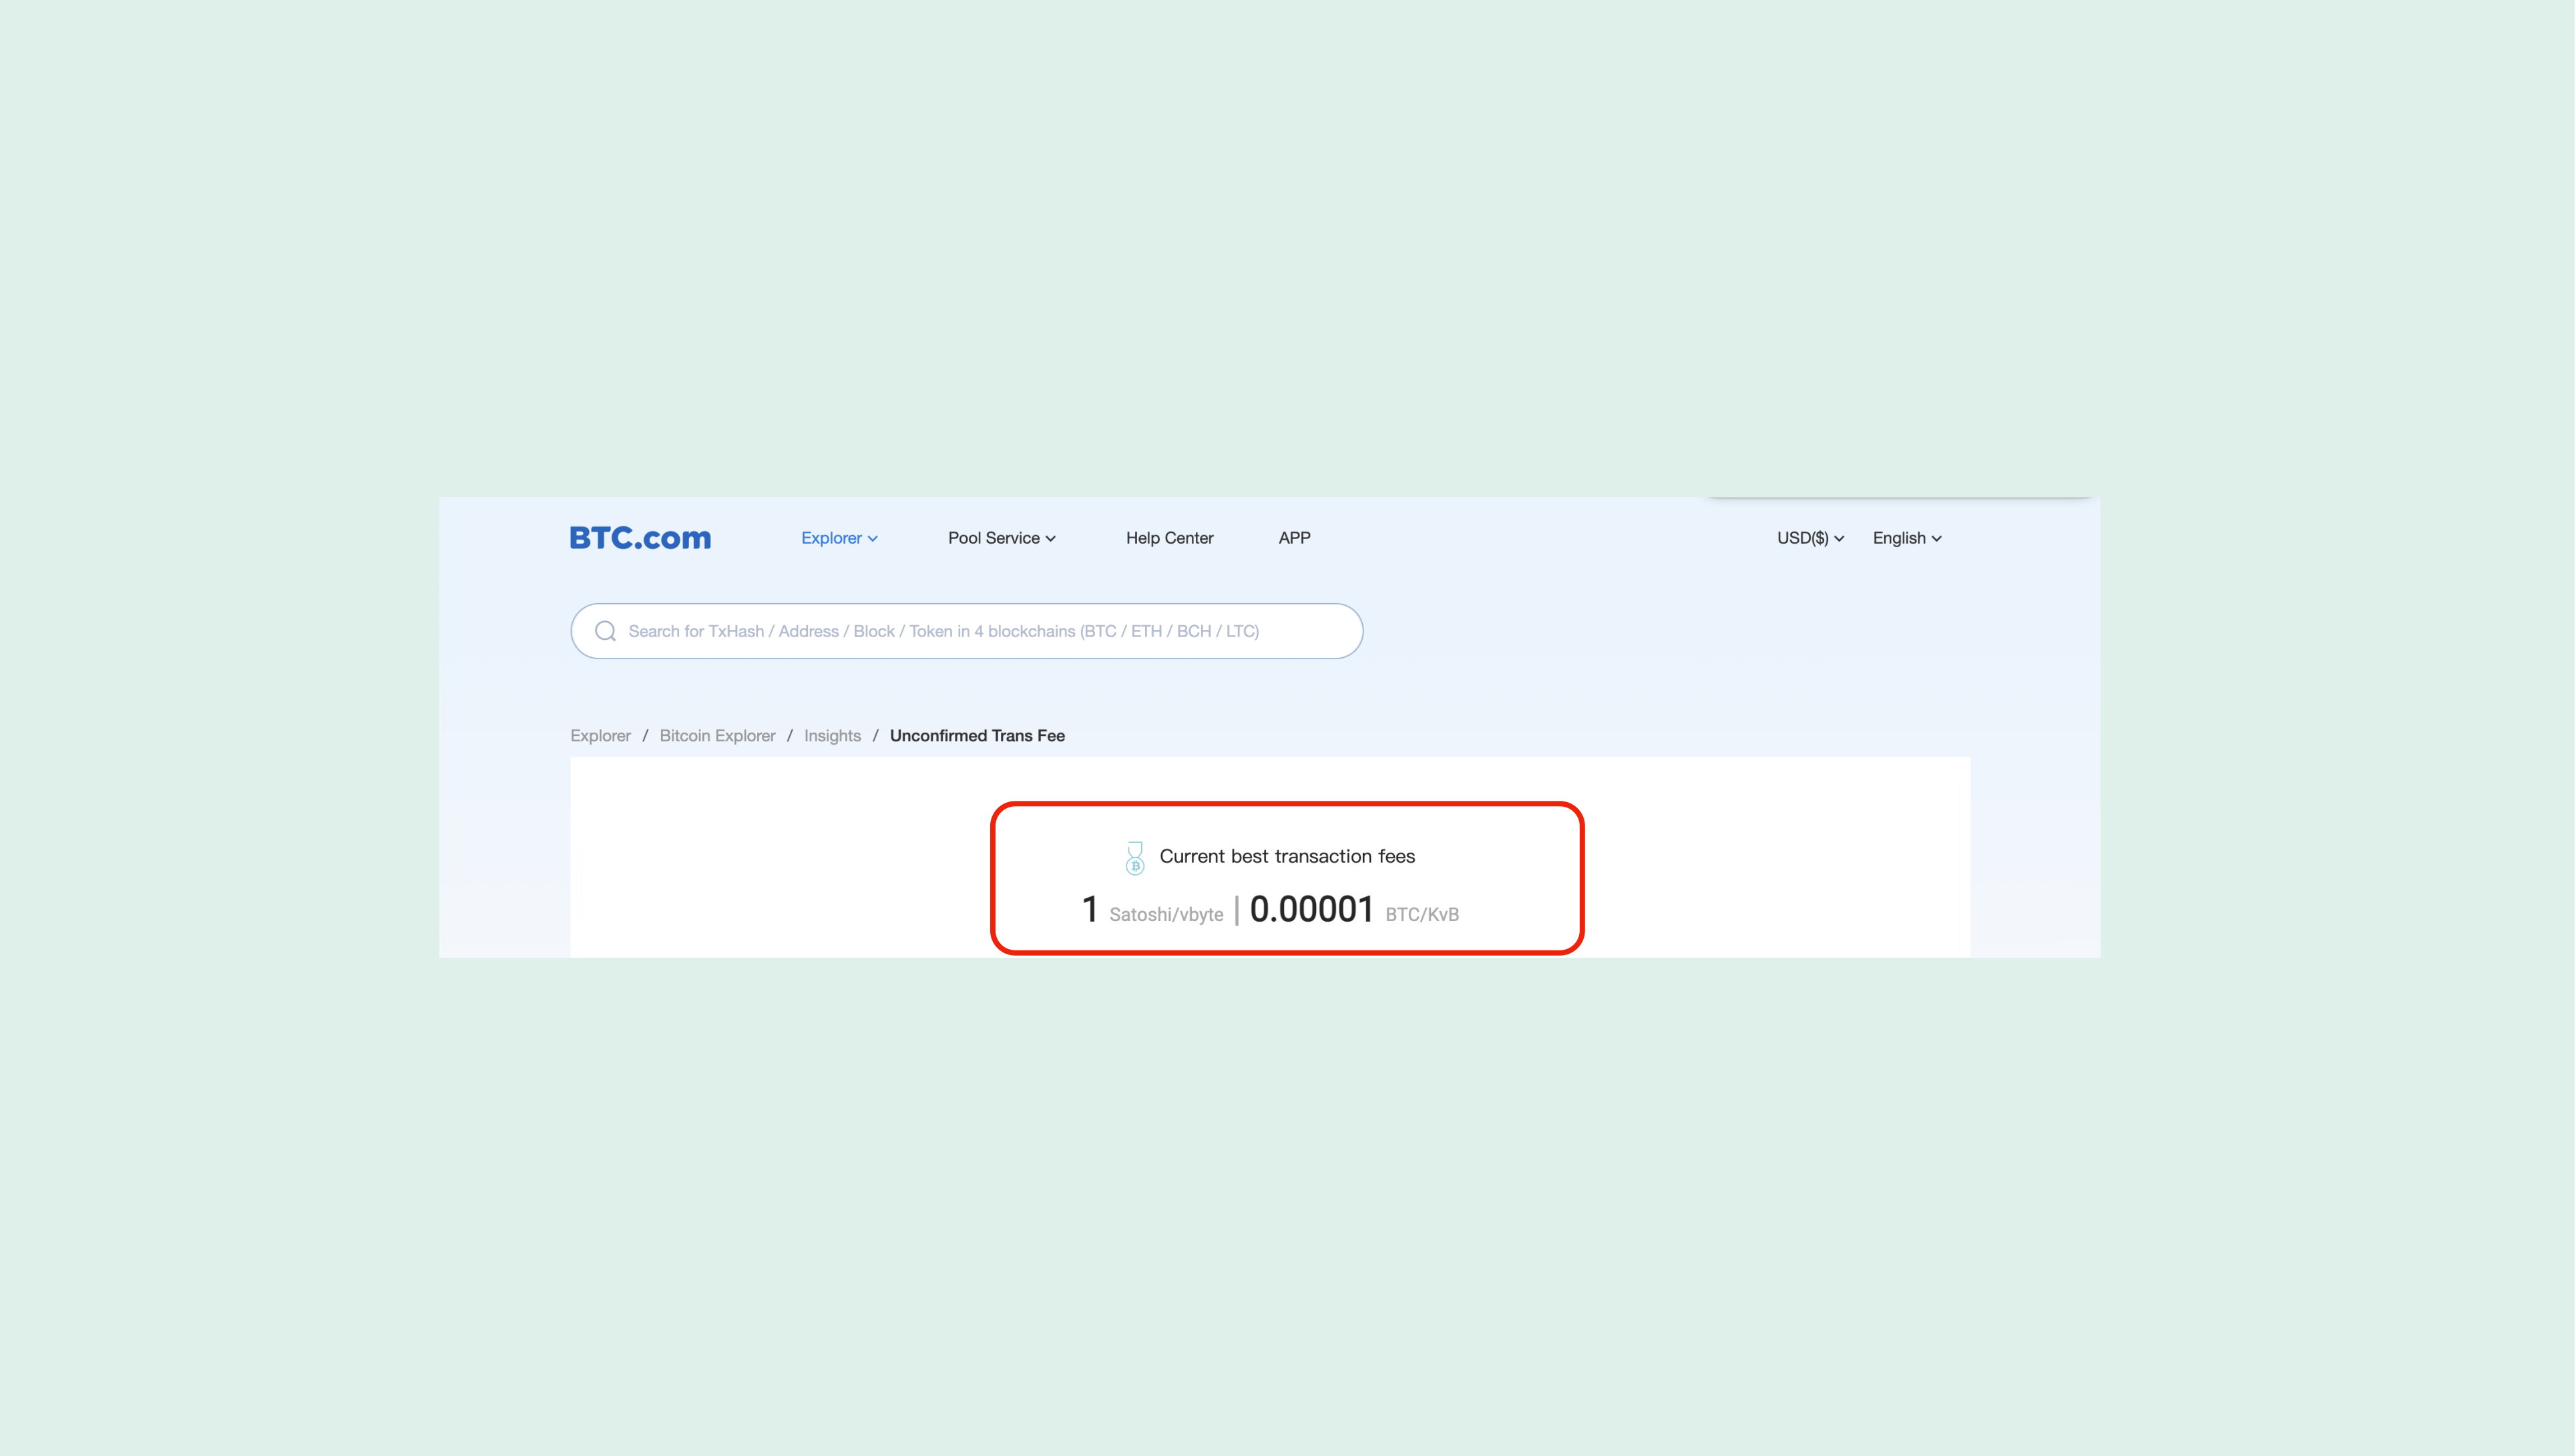This screenshot has height=1456, width=2576.
Task: Expand the Pool Service menu
Action: pyautogui.click(x=1001, y=538)
